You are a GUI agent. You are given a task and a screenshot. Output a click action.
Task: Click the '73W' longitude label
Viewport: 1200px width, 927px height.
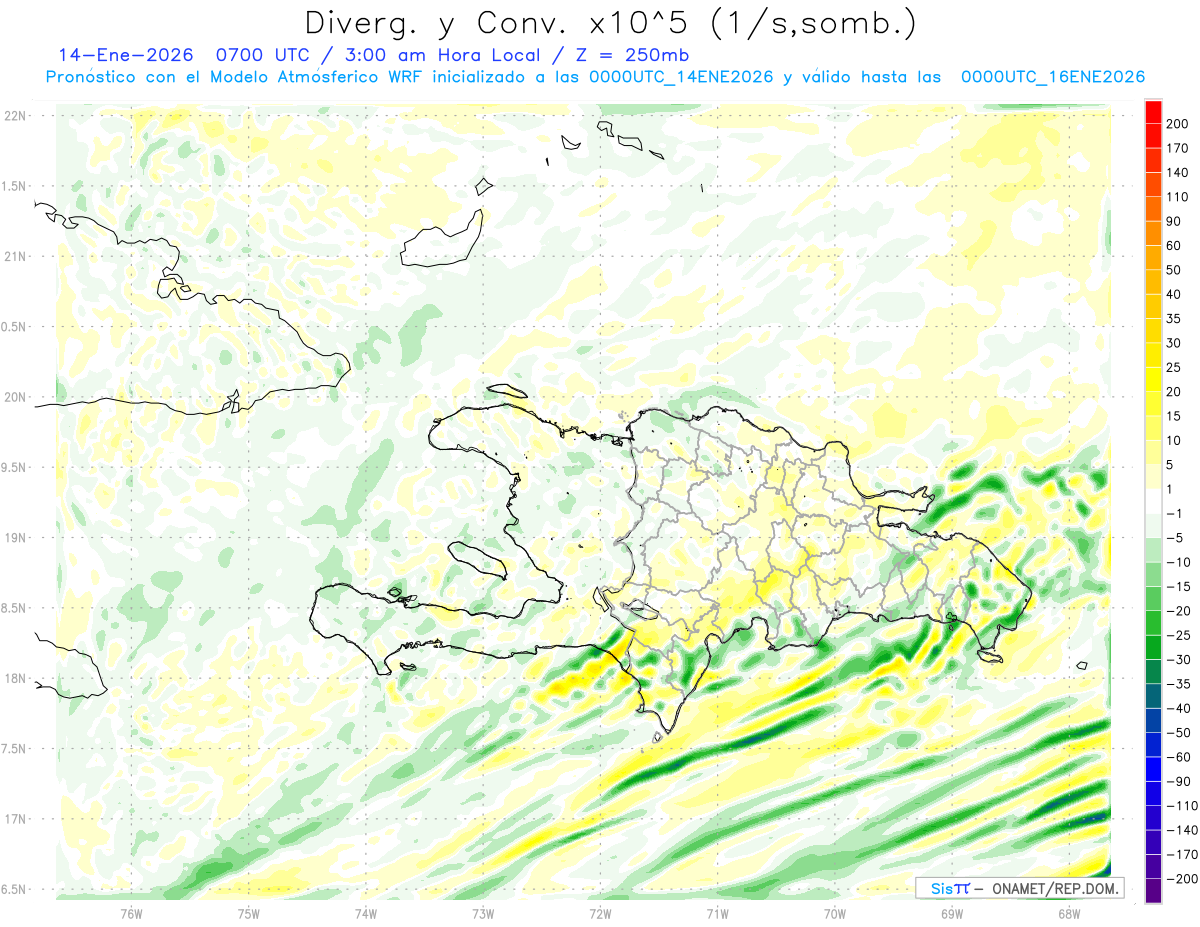(x=483, y=914)
